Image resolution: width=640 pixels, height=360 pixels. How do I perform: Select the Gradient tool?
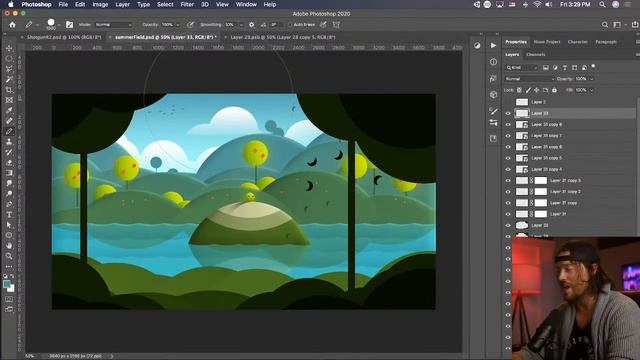point(9,173)
